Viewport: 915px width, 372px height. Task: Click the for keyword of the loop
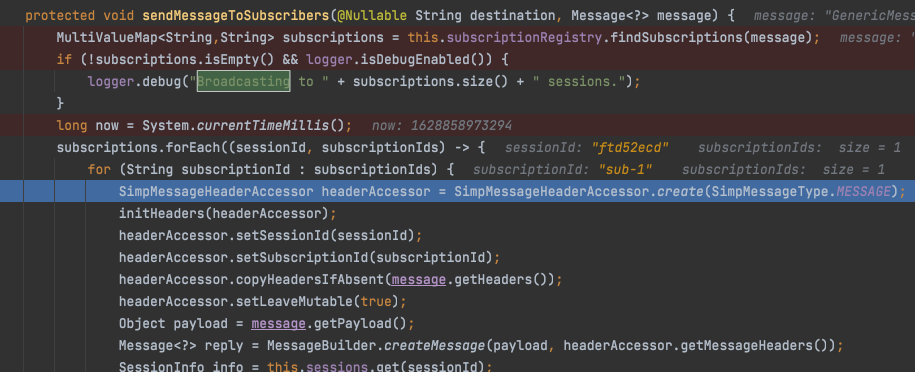(99, 170)
